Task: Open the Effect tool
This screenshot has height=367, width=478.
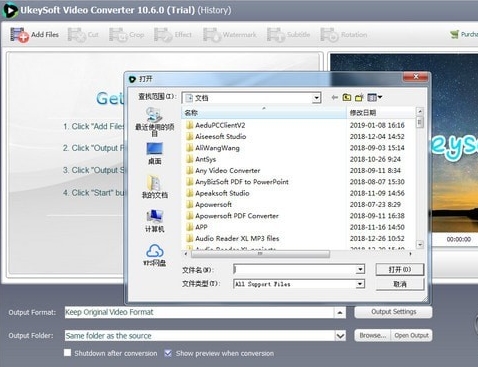Action: 173,35
